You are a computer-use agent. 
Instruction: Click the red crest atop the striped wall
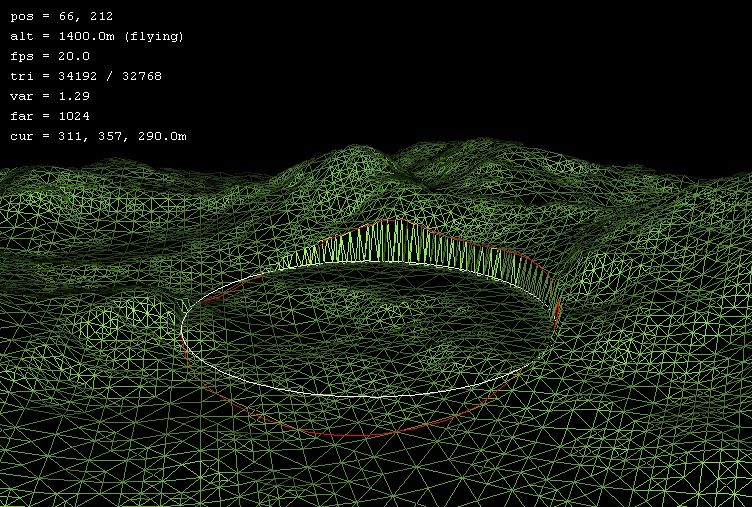(x=400, y=221)
